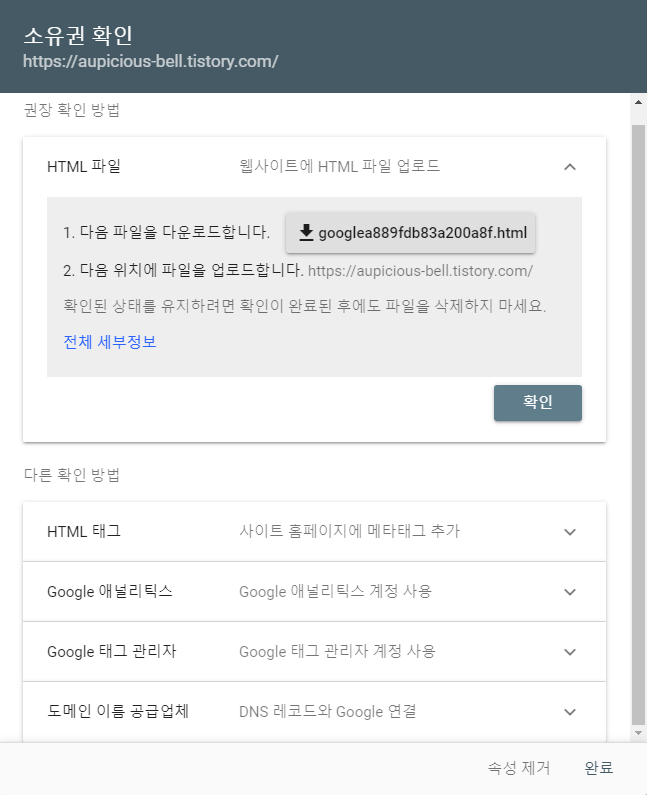Click 'Google 태그 관리자 계정 사용' description
Viewport: 647px width, 795px height.
pos(337,651)
